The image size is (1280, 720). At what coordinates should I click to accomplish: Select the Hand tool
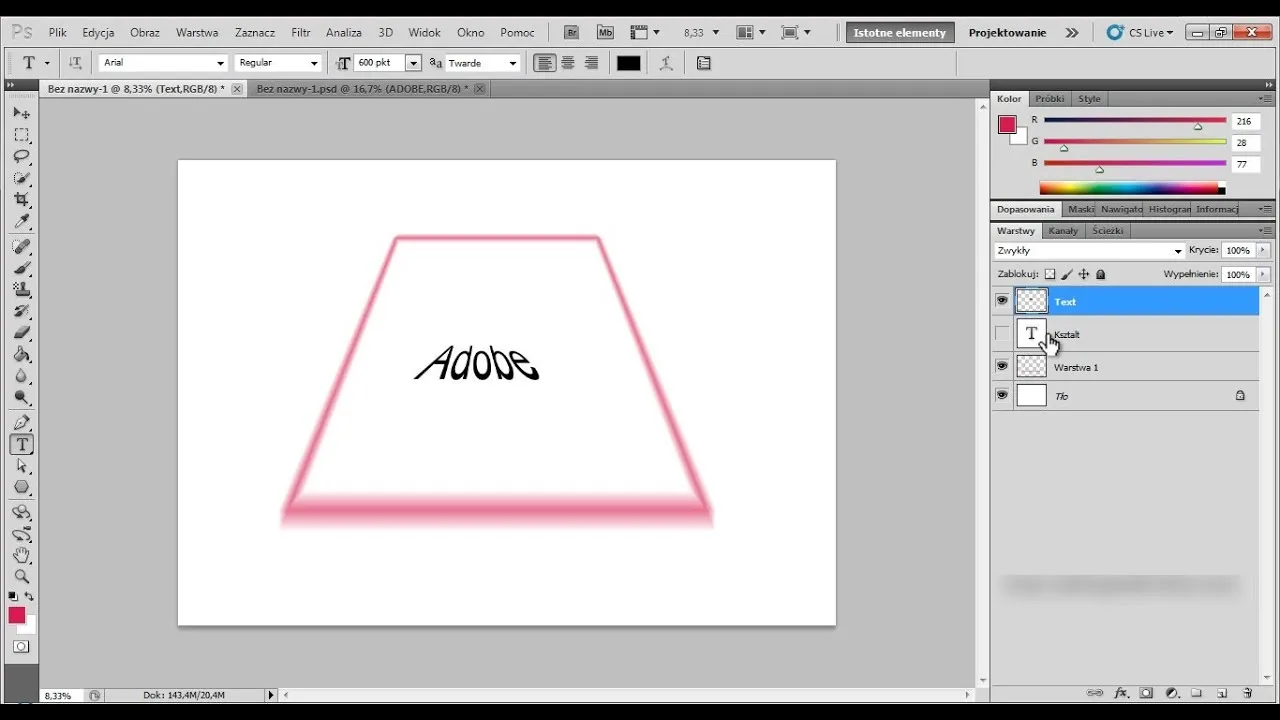coord(21,555)
